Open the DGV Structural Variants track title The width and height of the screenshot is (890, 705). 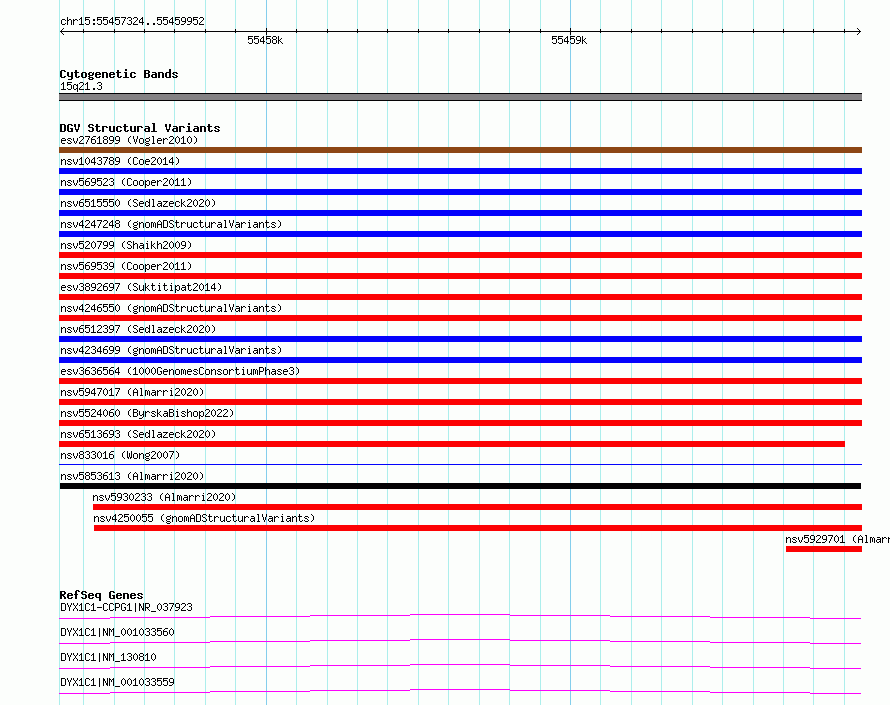coord(140,128)
